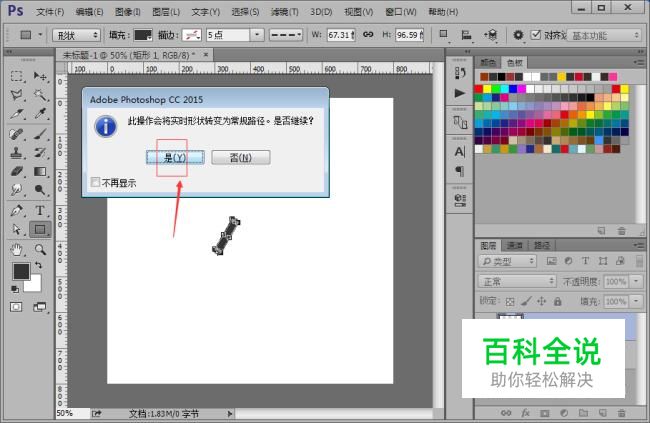The image size is (650, 423).
Task: Select the Pen tool
Action: click(17, 210)
